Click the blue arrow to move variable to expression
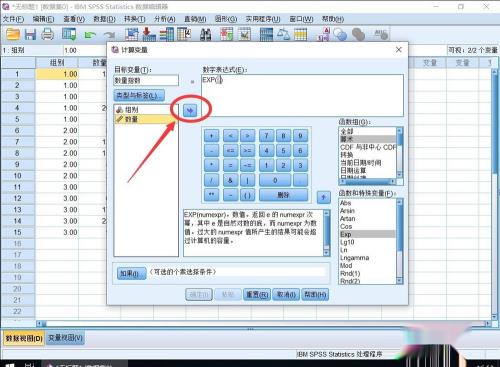 [x=190, y=110]
